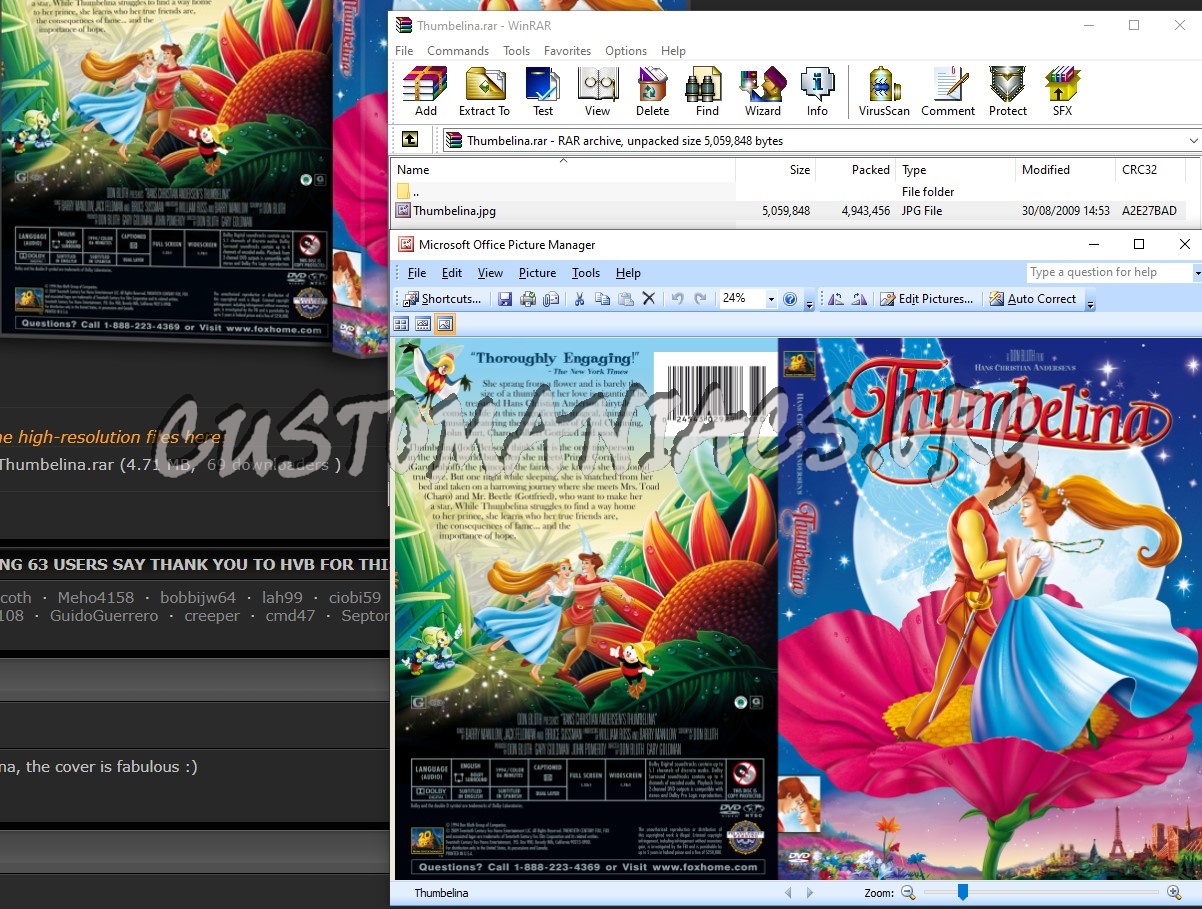This screenshot has height=909, width=1202.
Task: Open the WinRAR View tool
Action: tap(598, 92)
